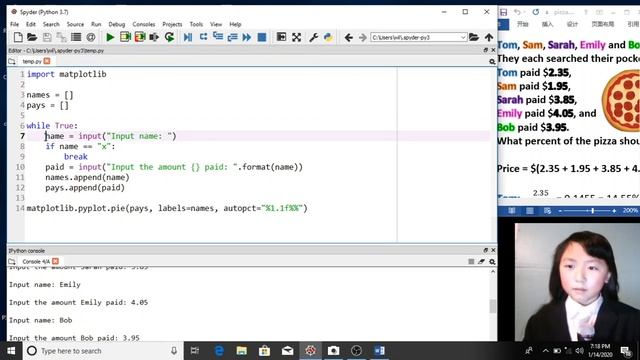Browse editor tabs icon left of temp.py
640x360 pixels.
tap(12, 62)
